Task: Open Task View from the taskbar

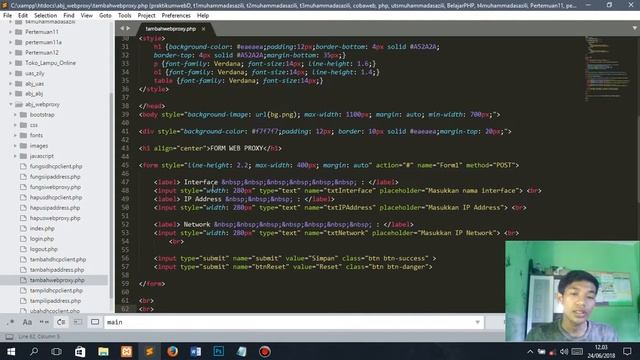Action: tap(57, 351)
